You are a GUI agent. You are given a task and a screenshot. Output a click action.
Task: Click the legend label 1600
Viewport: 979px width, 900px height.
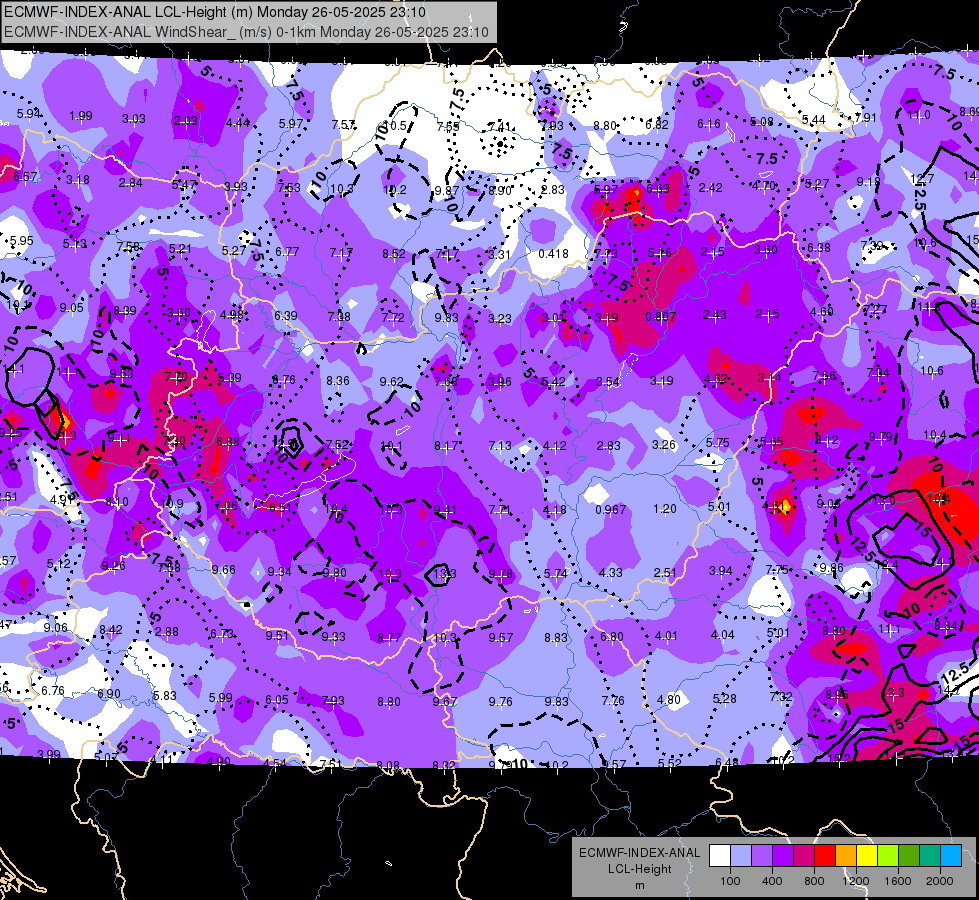pos(898,881)
